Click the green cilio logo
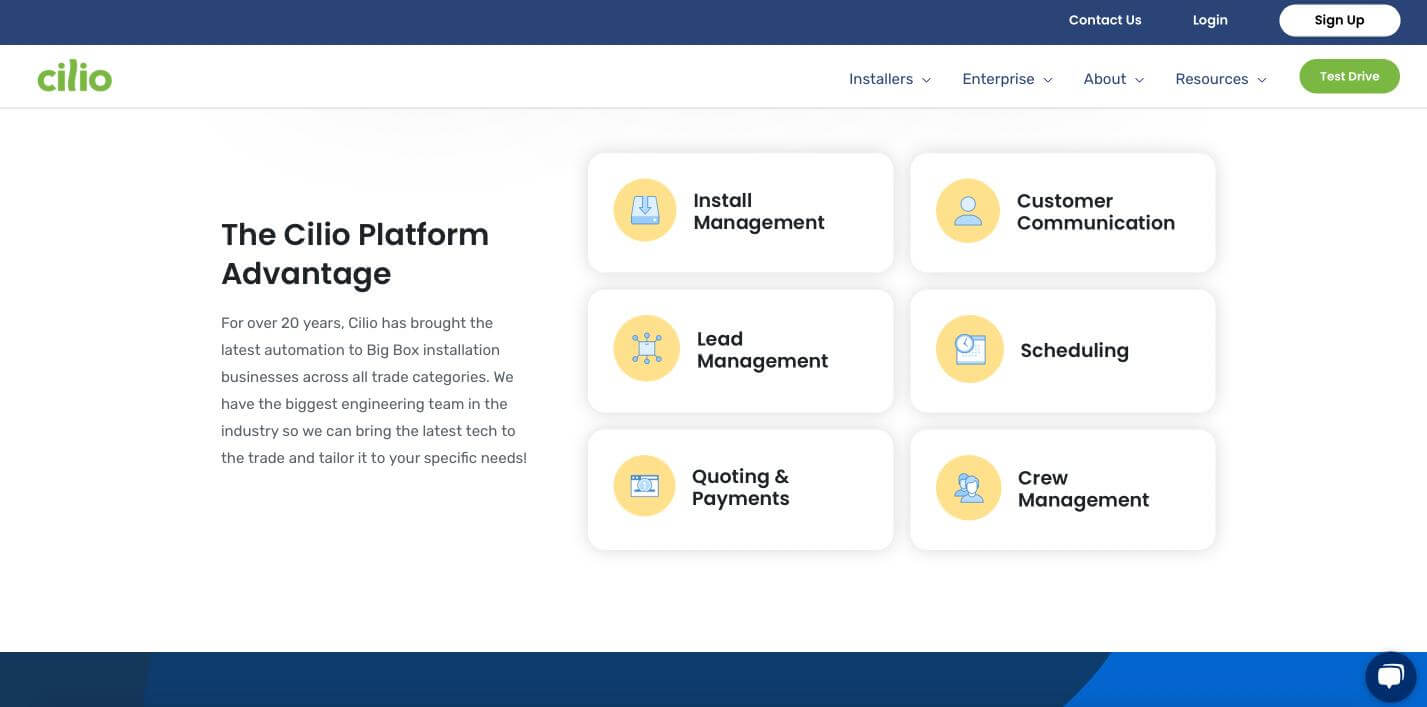 (x=75, y=76)
